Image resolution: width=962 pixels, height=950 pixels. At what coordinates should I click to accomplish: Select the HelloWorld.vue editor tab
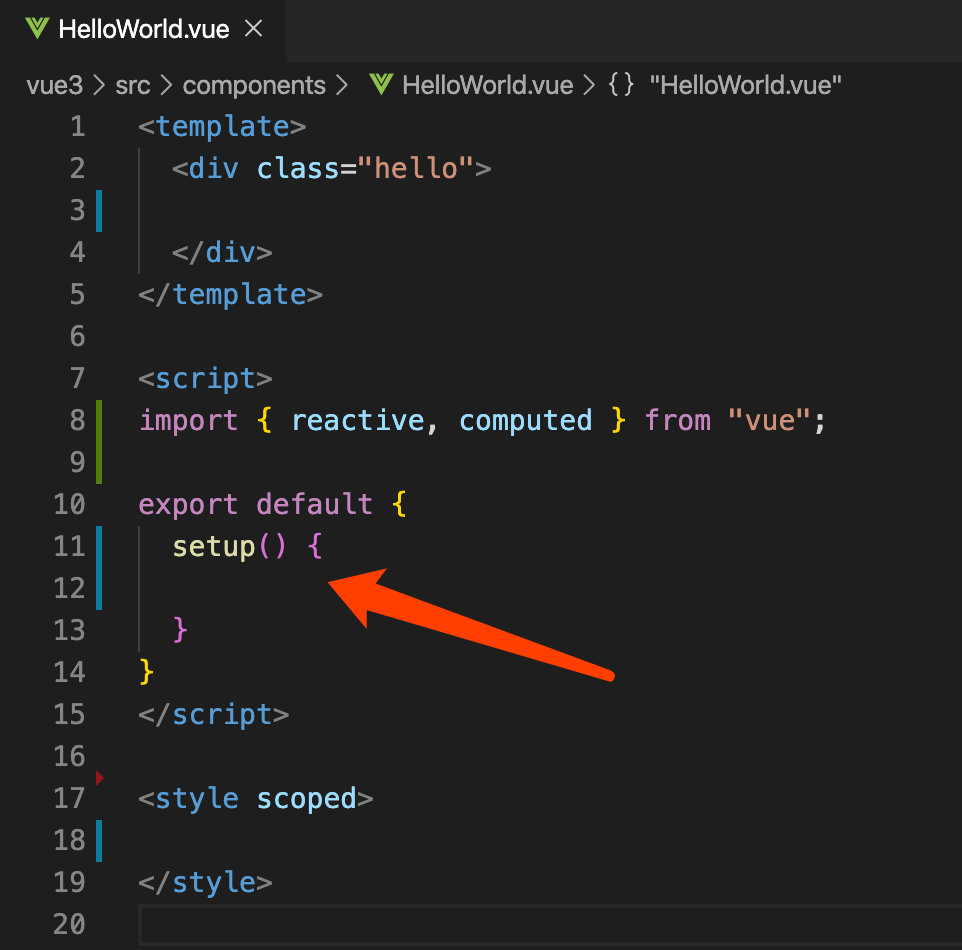(143, 29)
